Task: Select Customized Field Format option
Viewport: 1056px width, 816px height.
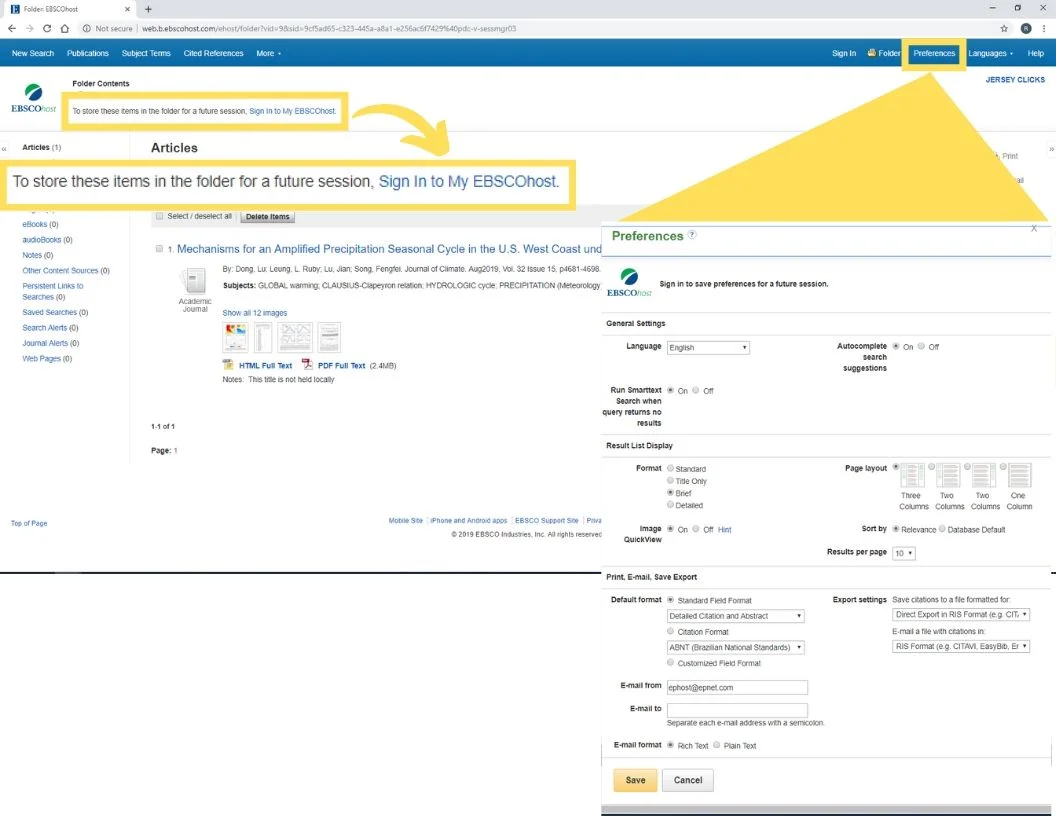Action: (x=670, y=662)
